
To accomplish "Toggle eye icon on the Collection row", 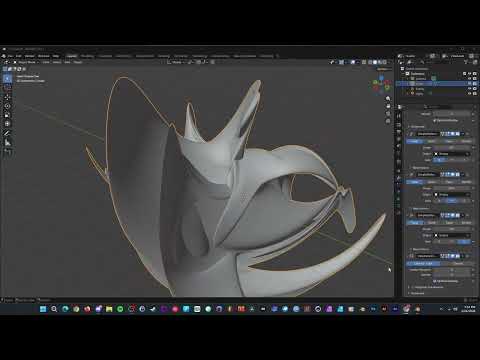I will [x=469, y=74].
